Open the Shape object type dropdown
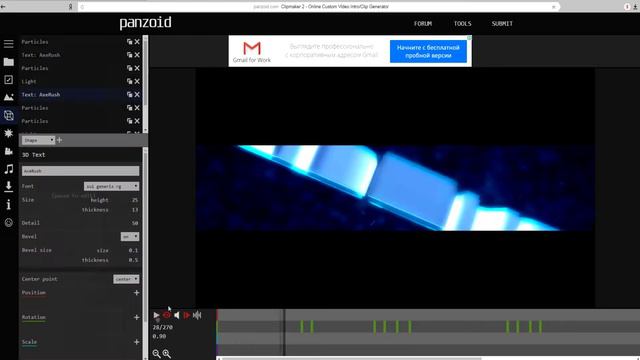The width and height of the screenshot is (640, 360). pos(38,140)
